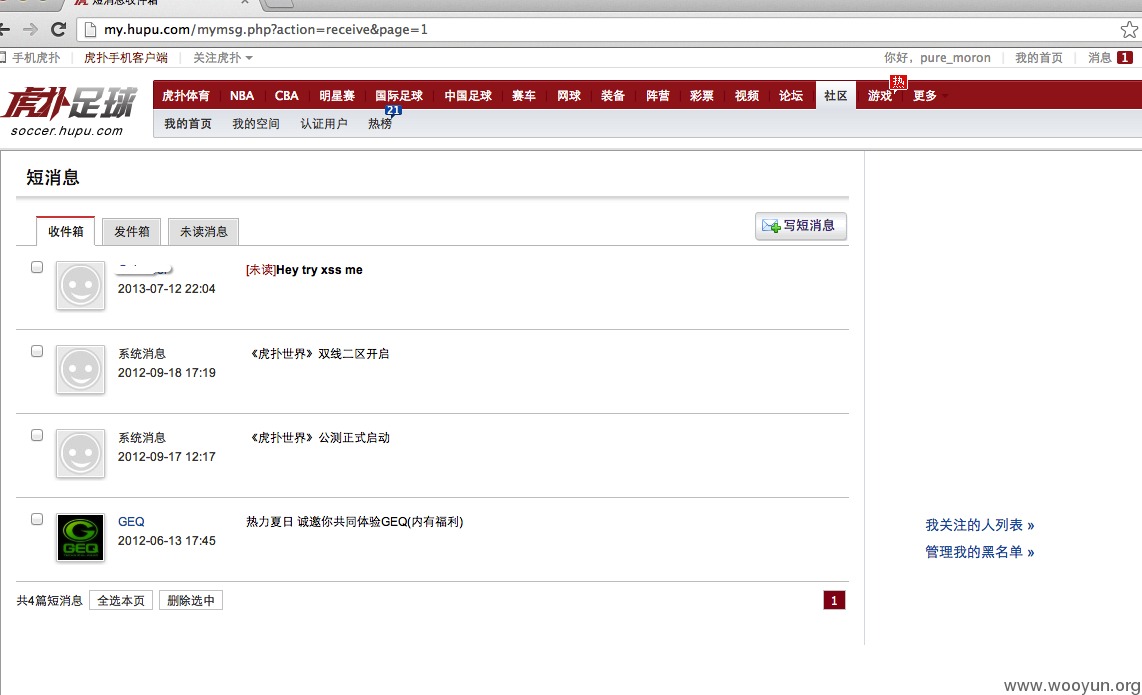Go to 我的空间 in sub-navigation
Screen dimensions: 1142x695
click(x=256, y=123)
